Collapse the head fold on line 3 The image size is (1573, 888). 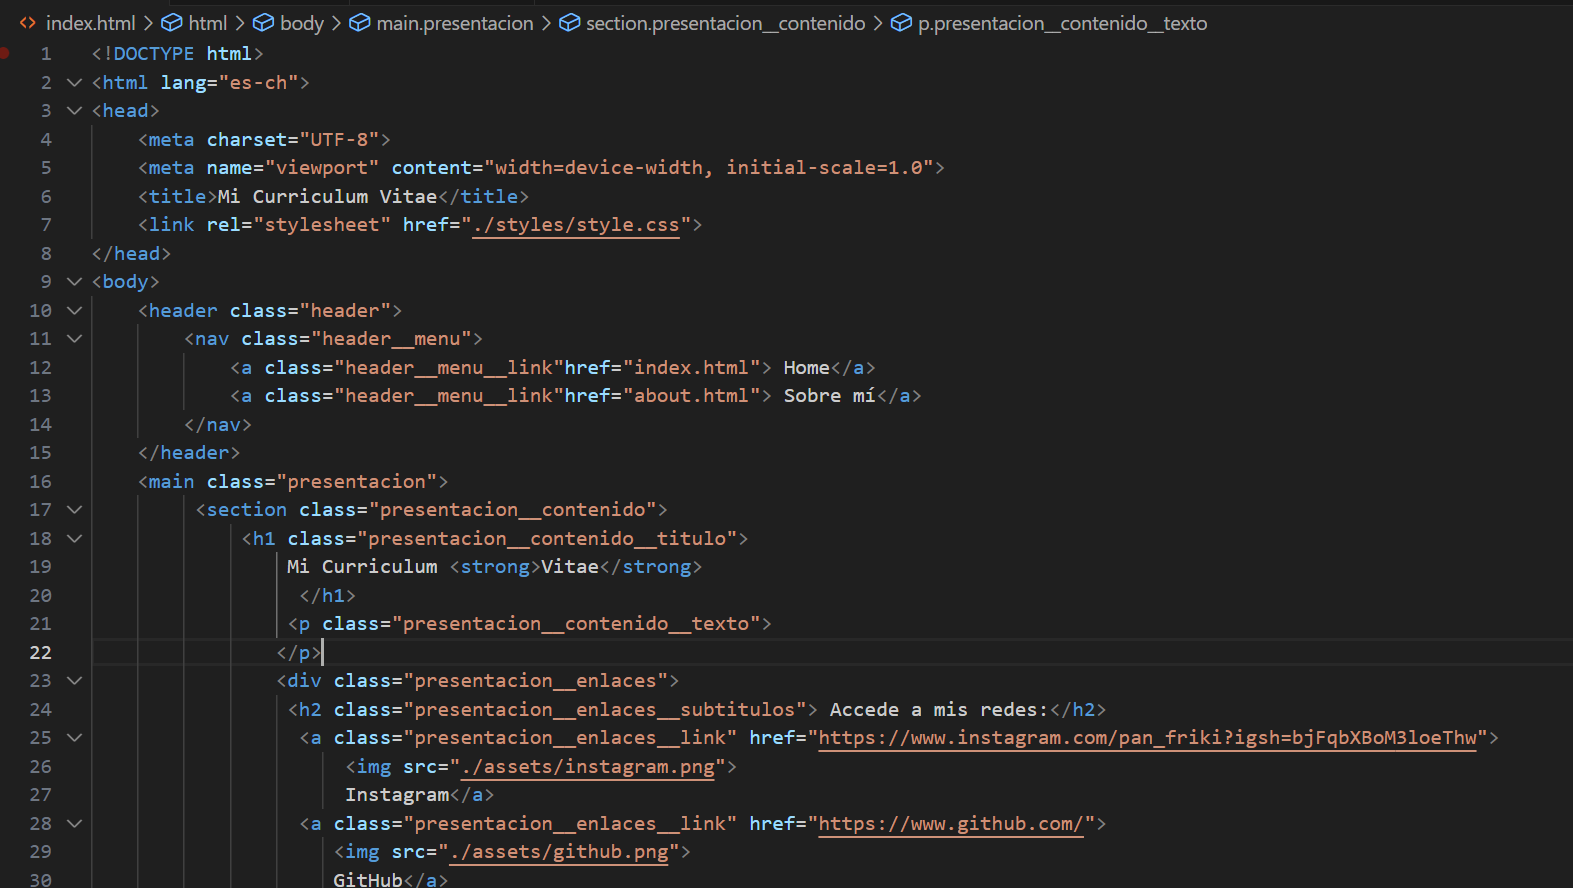[x=74, y=110]
